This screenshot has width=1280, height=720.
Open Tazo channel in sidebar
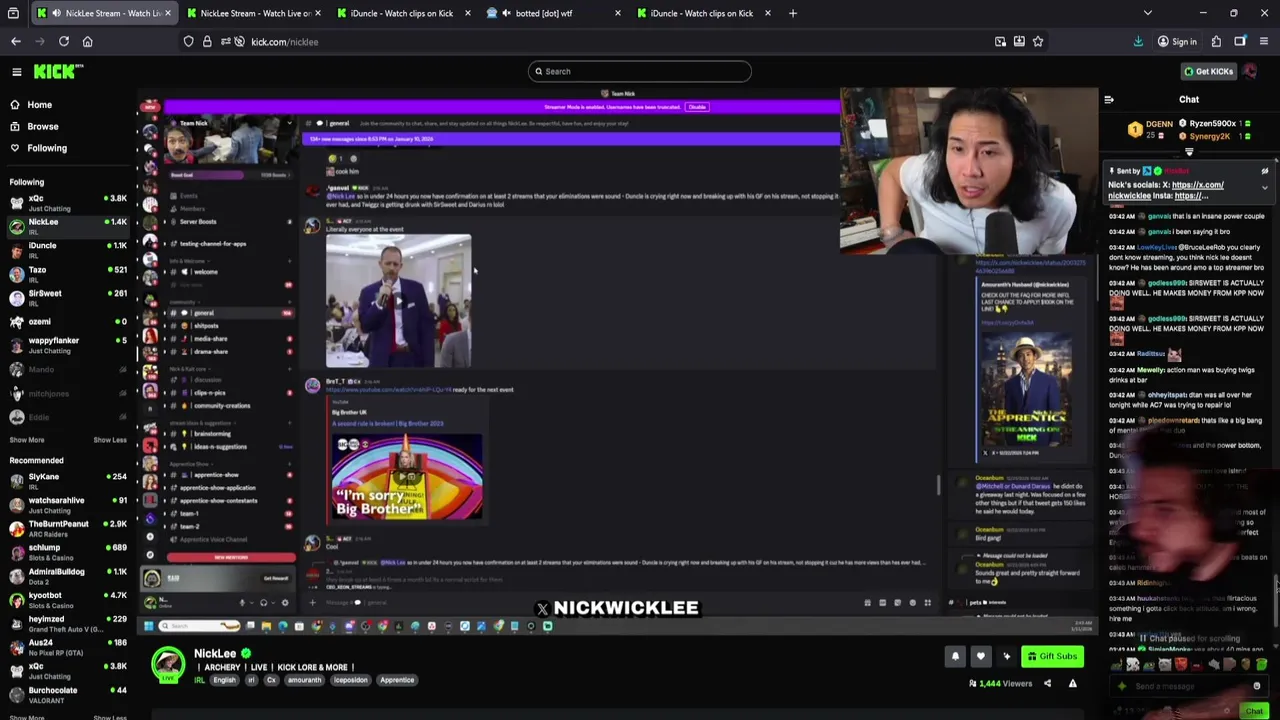pyautogui.click(x=68, y=274)
